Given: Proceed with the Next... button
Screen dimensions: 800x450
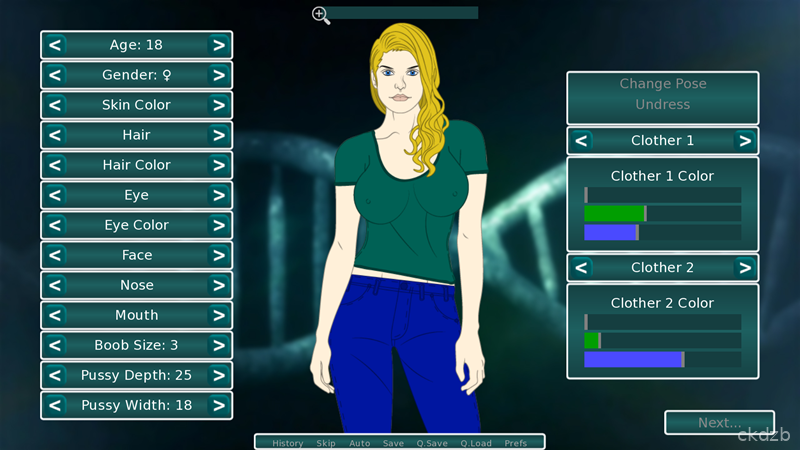Looking at the screenshot, I should (x=719, y=422).
